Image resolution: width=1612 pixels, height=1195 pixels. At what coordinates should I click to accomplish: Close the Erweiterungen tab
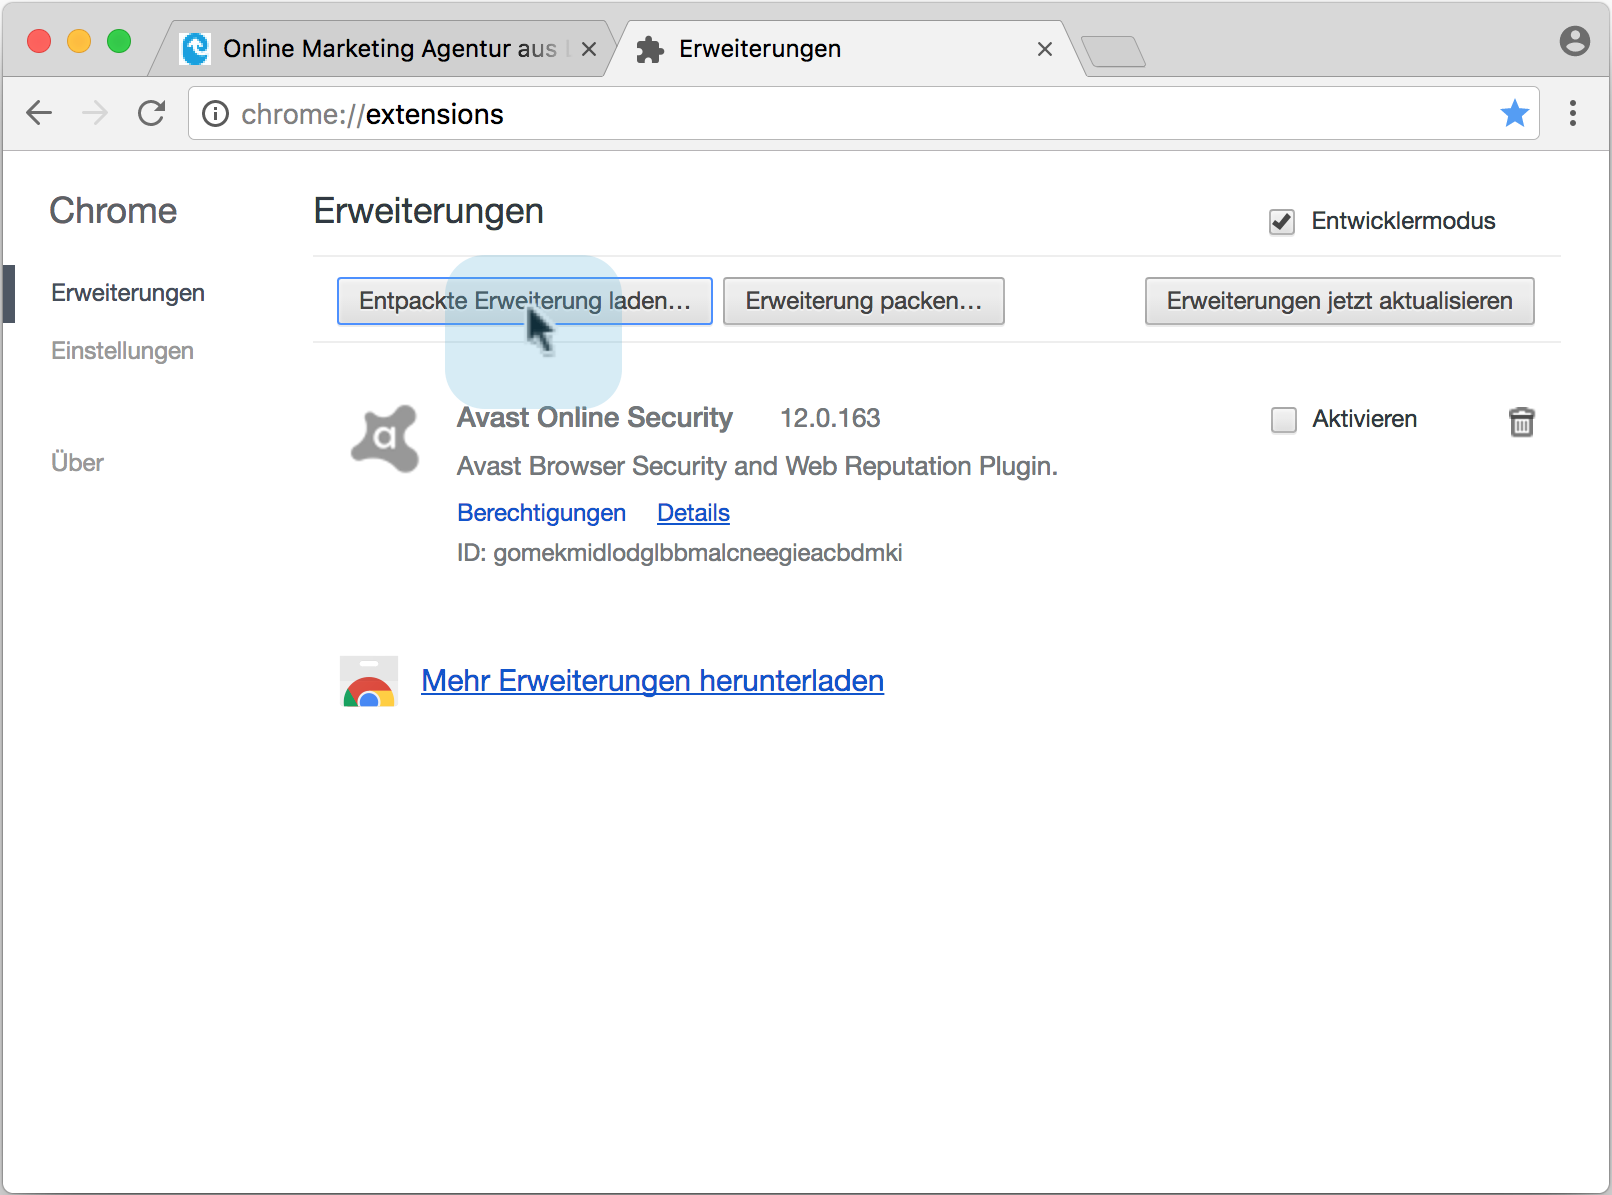click(x=1045, y=49)
